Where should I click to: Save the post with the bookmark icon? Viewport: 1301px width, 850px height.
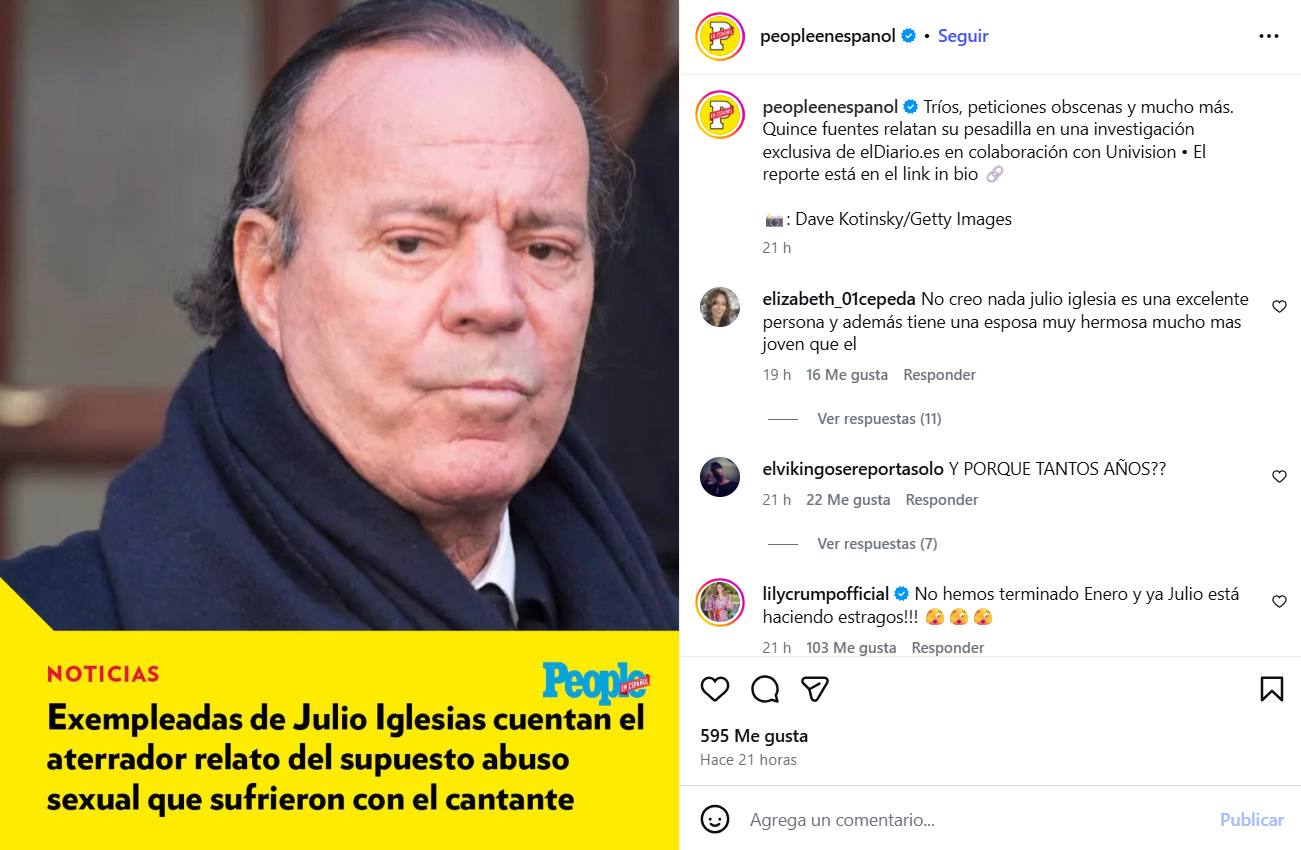click(x=1271, y=689)
